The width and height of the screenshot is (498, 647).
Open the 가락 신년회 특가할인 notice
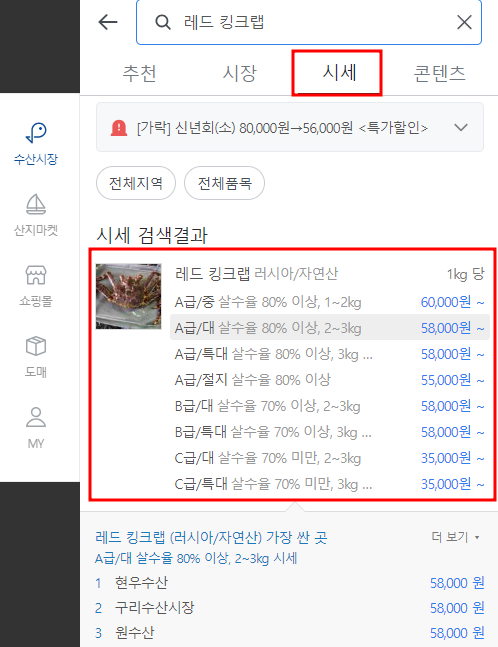[x=290, y=127]
